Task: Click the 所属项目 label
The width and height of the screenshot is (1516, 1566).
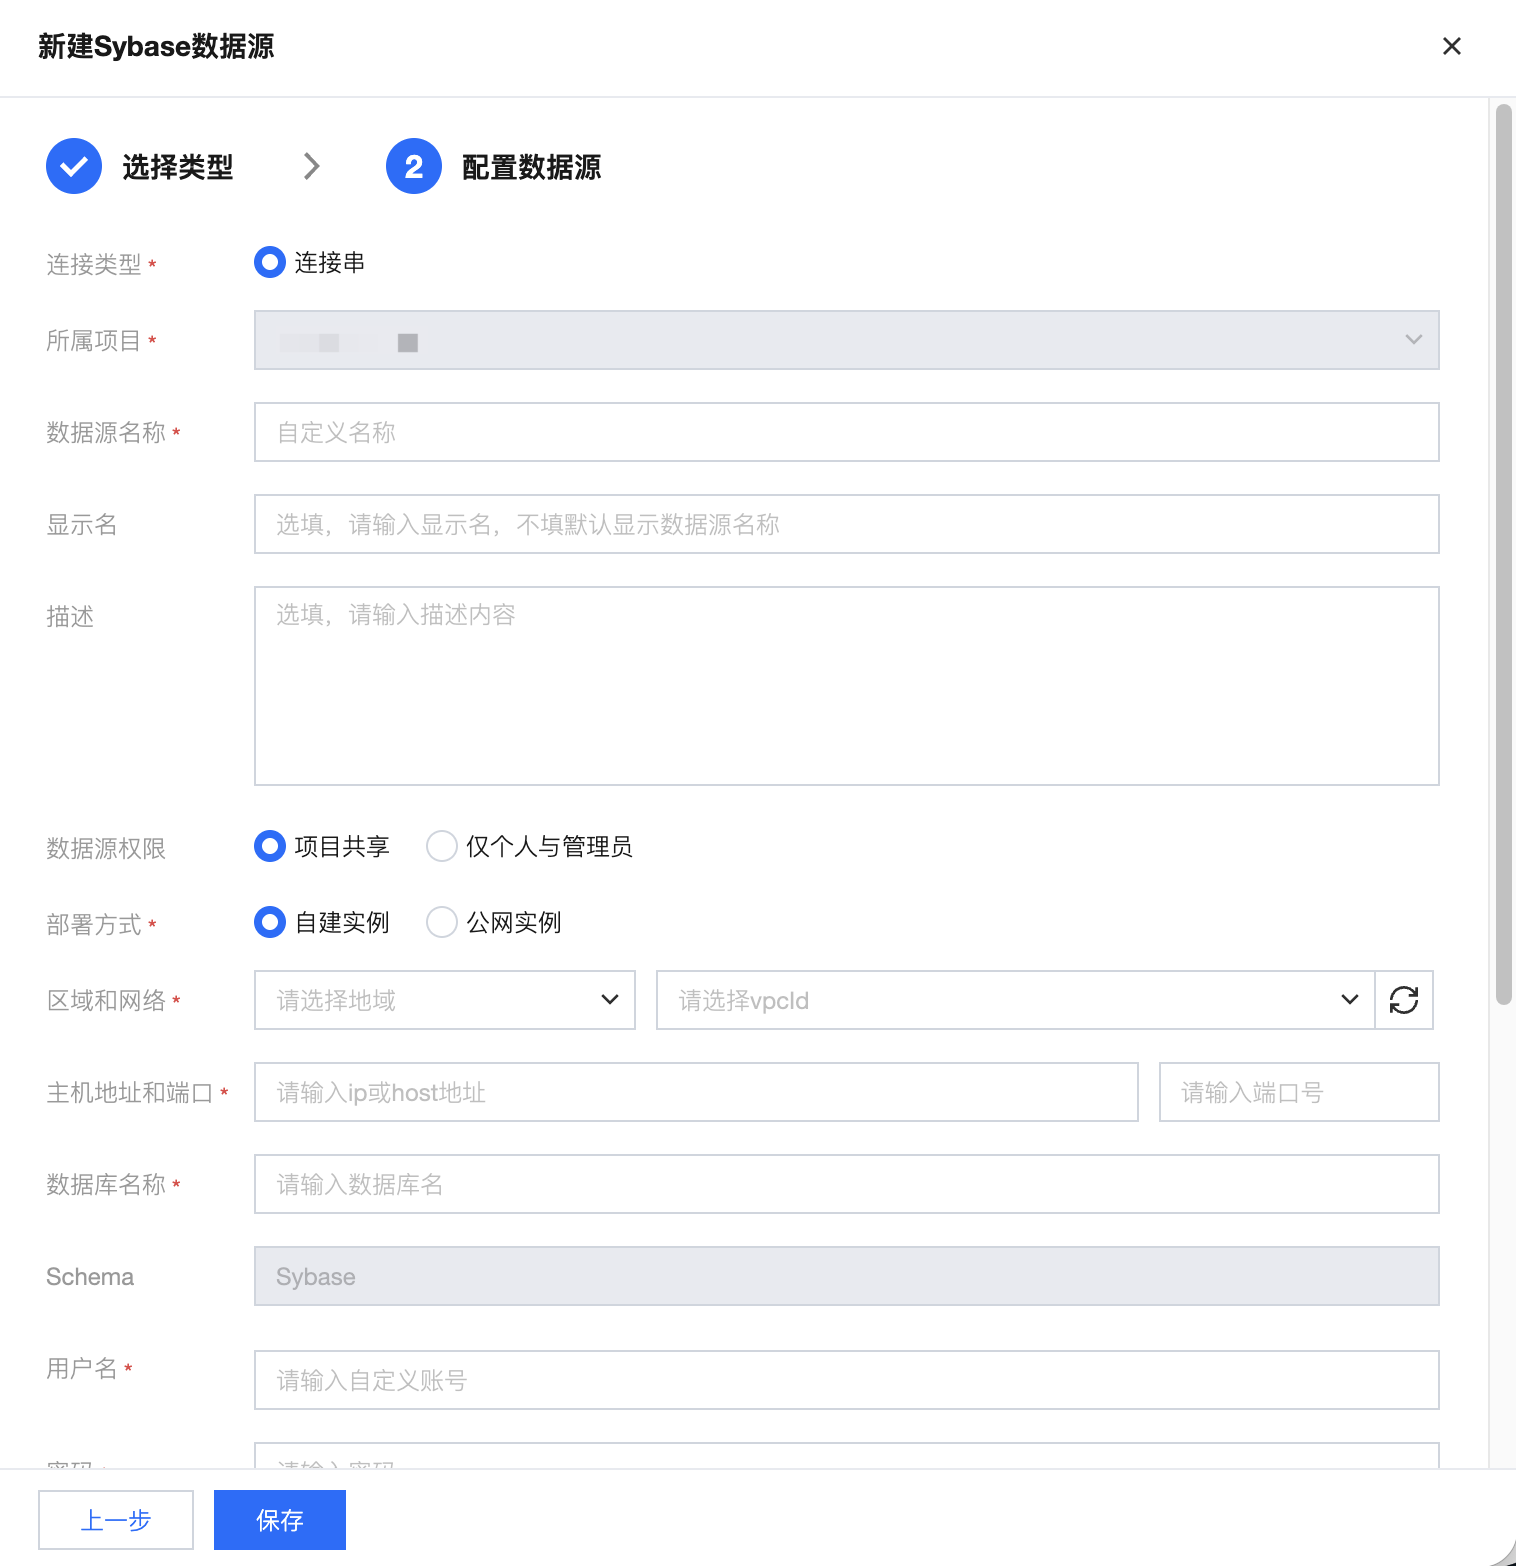Action: point(94,341)
